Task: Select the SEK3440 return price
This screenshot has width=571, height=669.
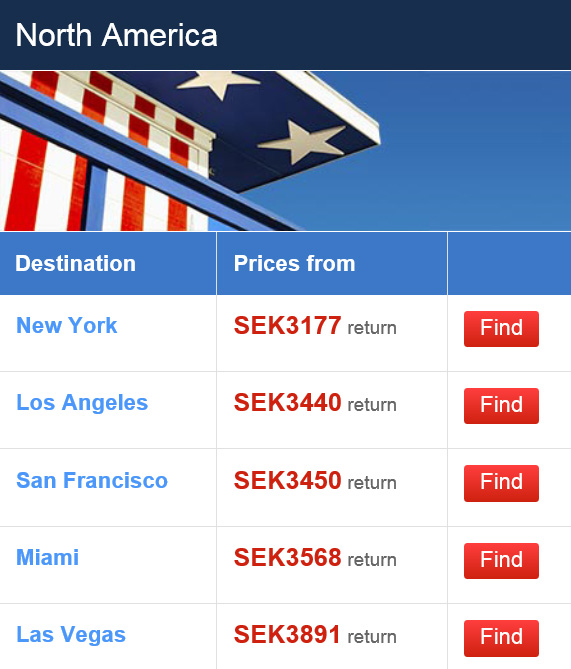Action: [x=315, y=403]
